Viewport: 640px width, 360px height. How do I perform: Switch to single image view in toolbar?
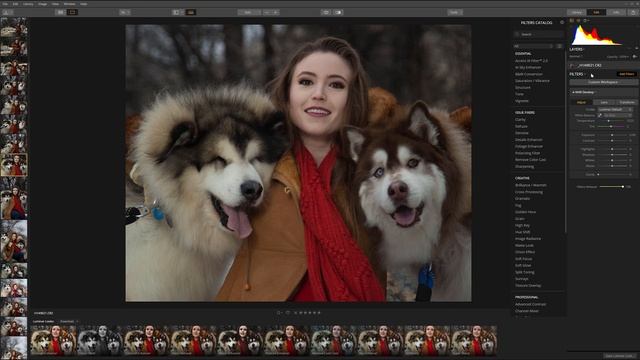[72, 12]
